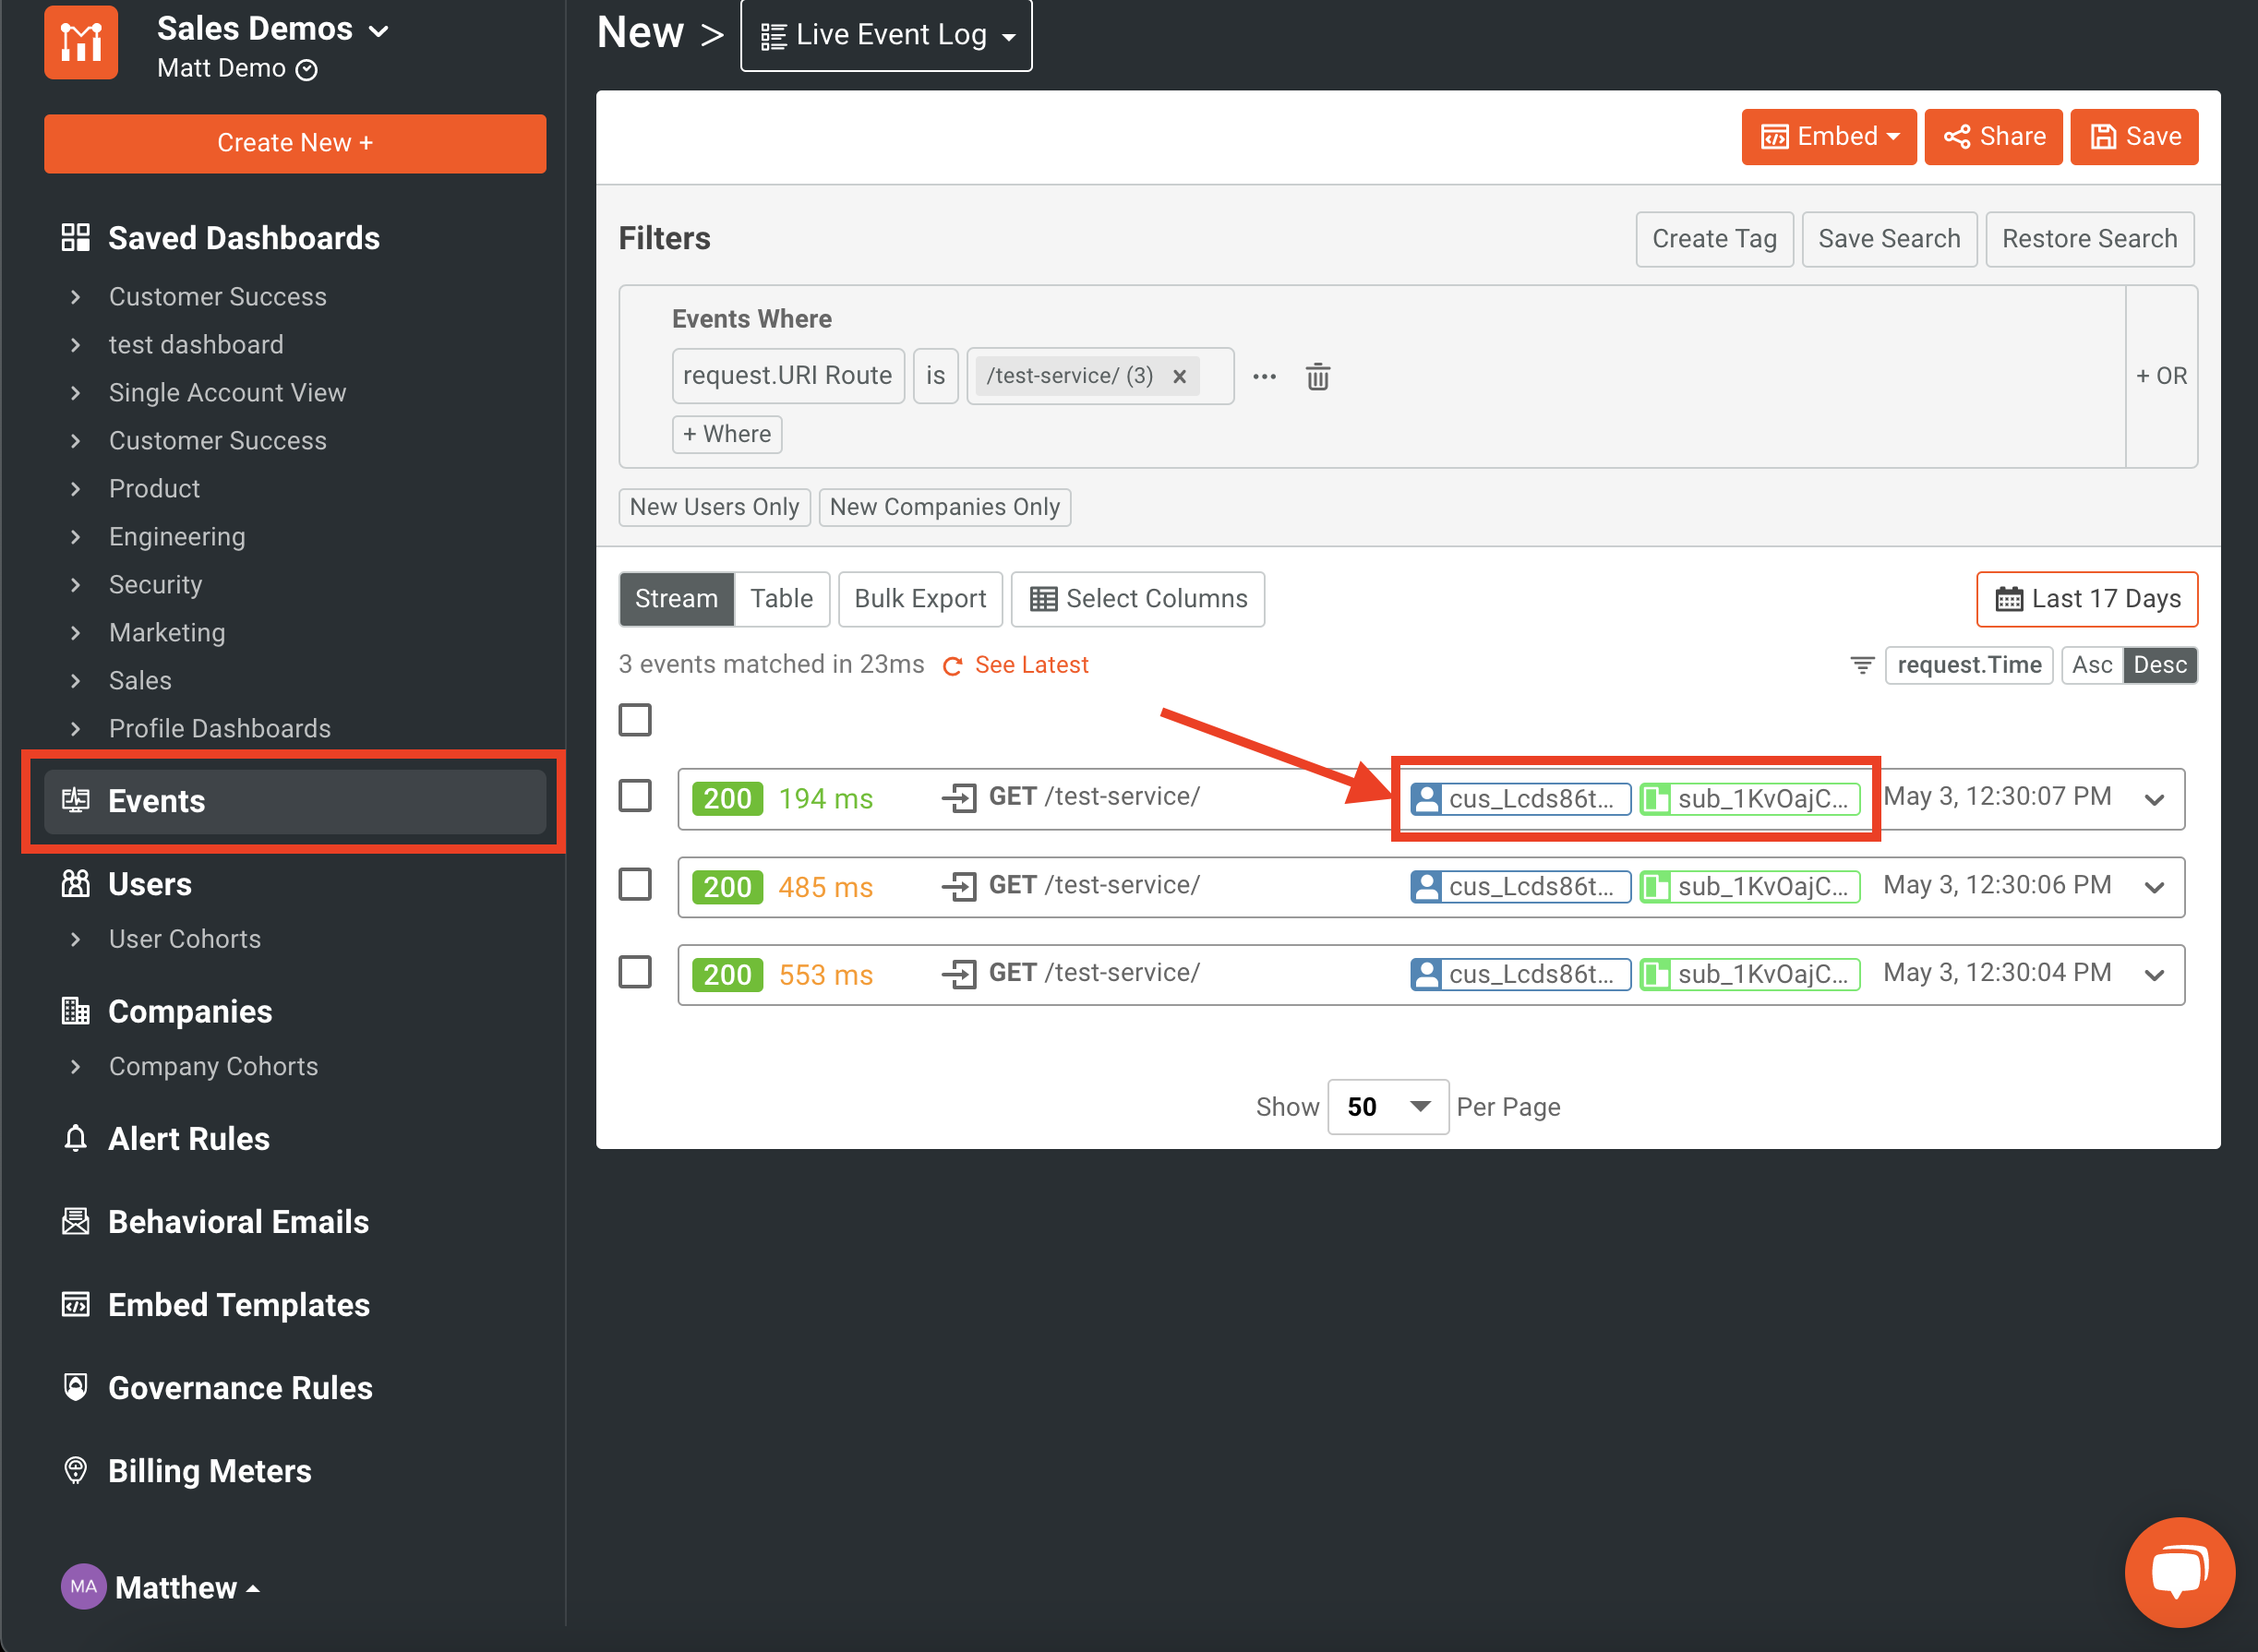Viewport: 2258px width, 1652px height.
Task: Check the first 194 ms event checkbox
Action: tap(635, 797)
